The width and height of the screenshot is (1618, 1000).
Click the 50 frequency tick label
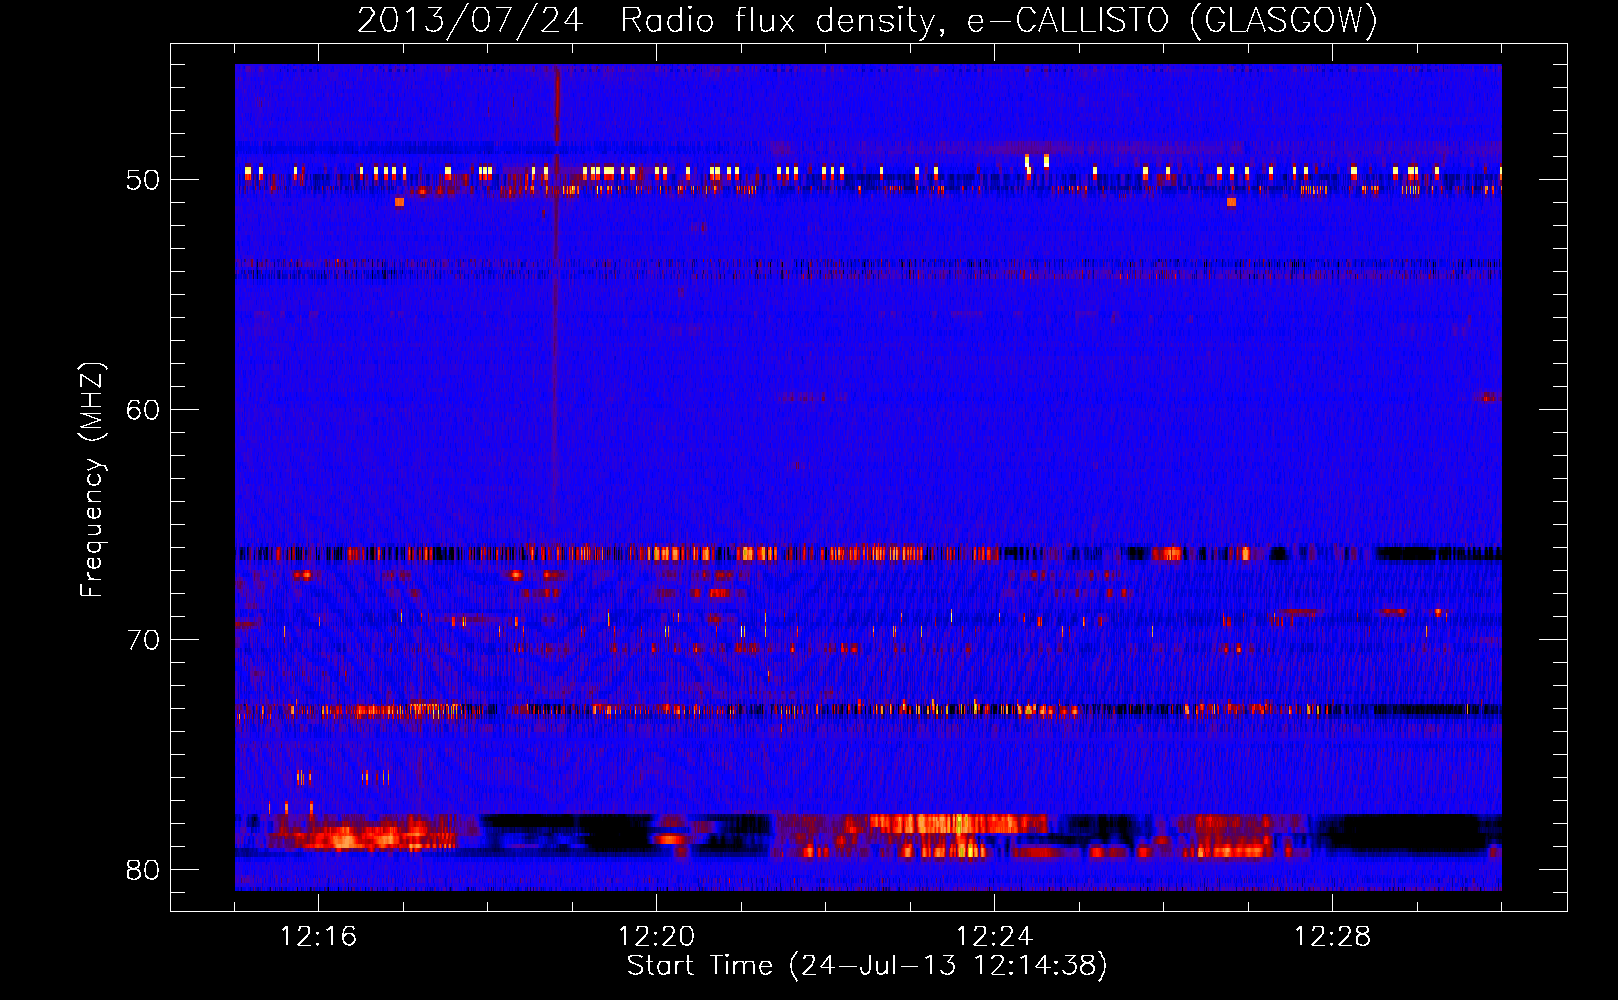point(143,180)
